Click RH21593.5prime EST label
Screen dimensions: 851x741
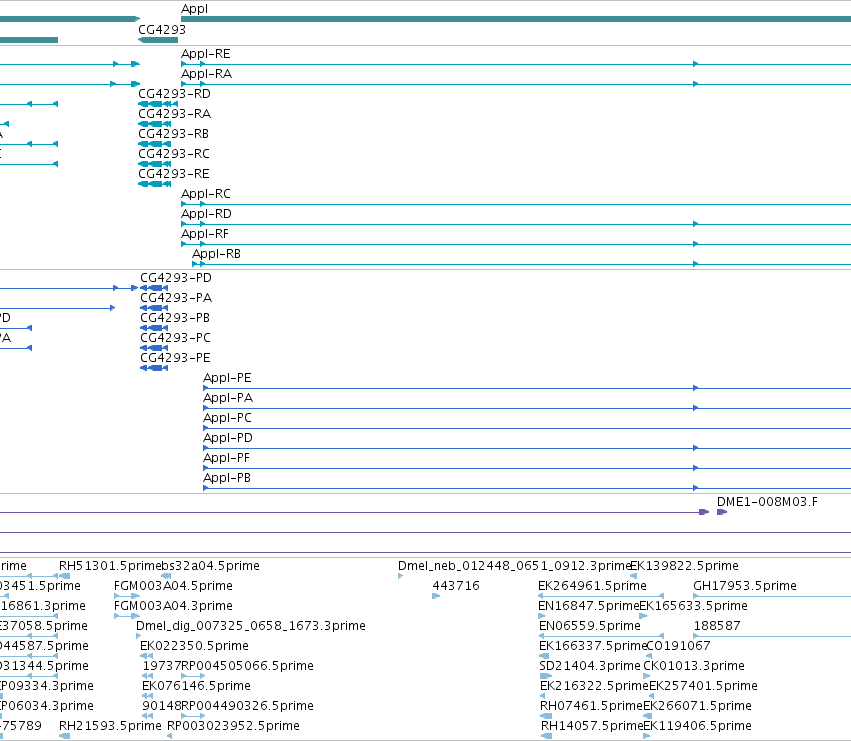(110, 726)
